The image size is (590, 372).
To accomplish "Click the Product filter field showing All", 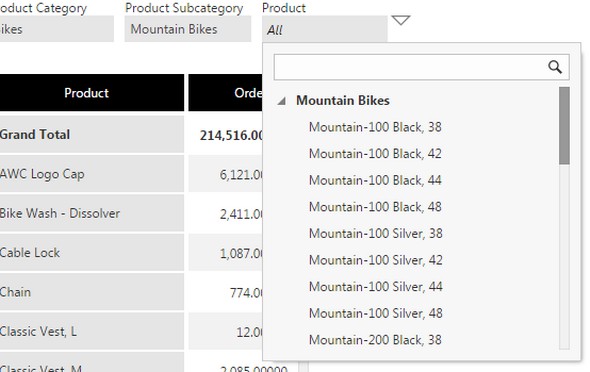I will pyautogui.click(x=325, y=29).
